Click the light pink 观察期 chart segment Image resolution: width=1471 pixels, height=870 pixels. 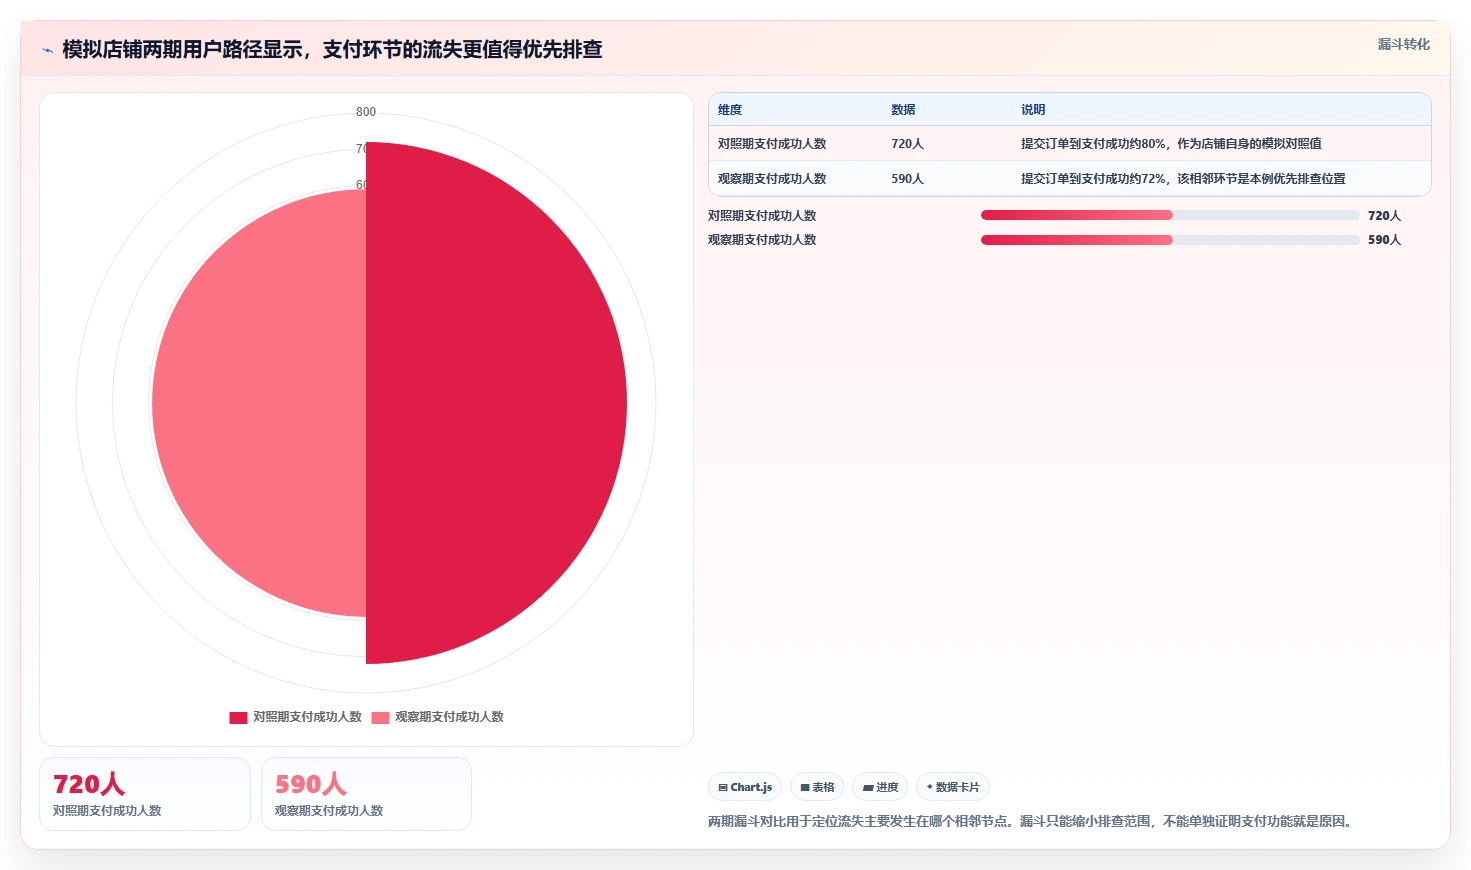(260, 403)
